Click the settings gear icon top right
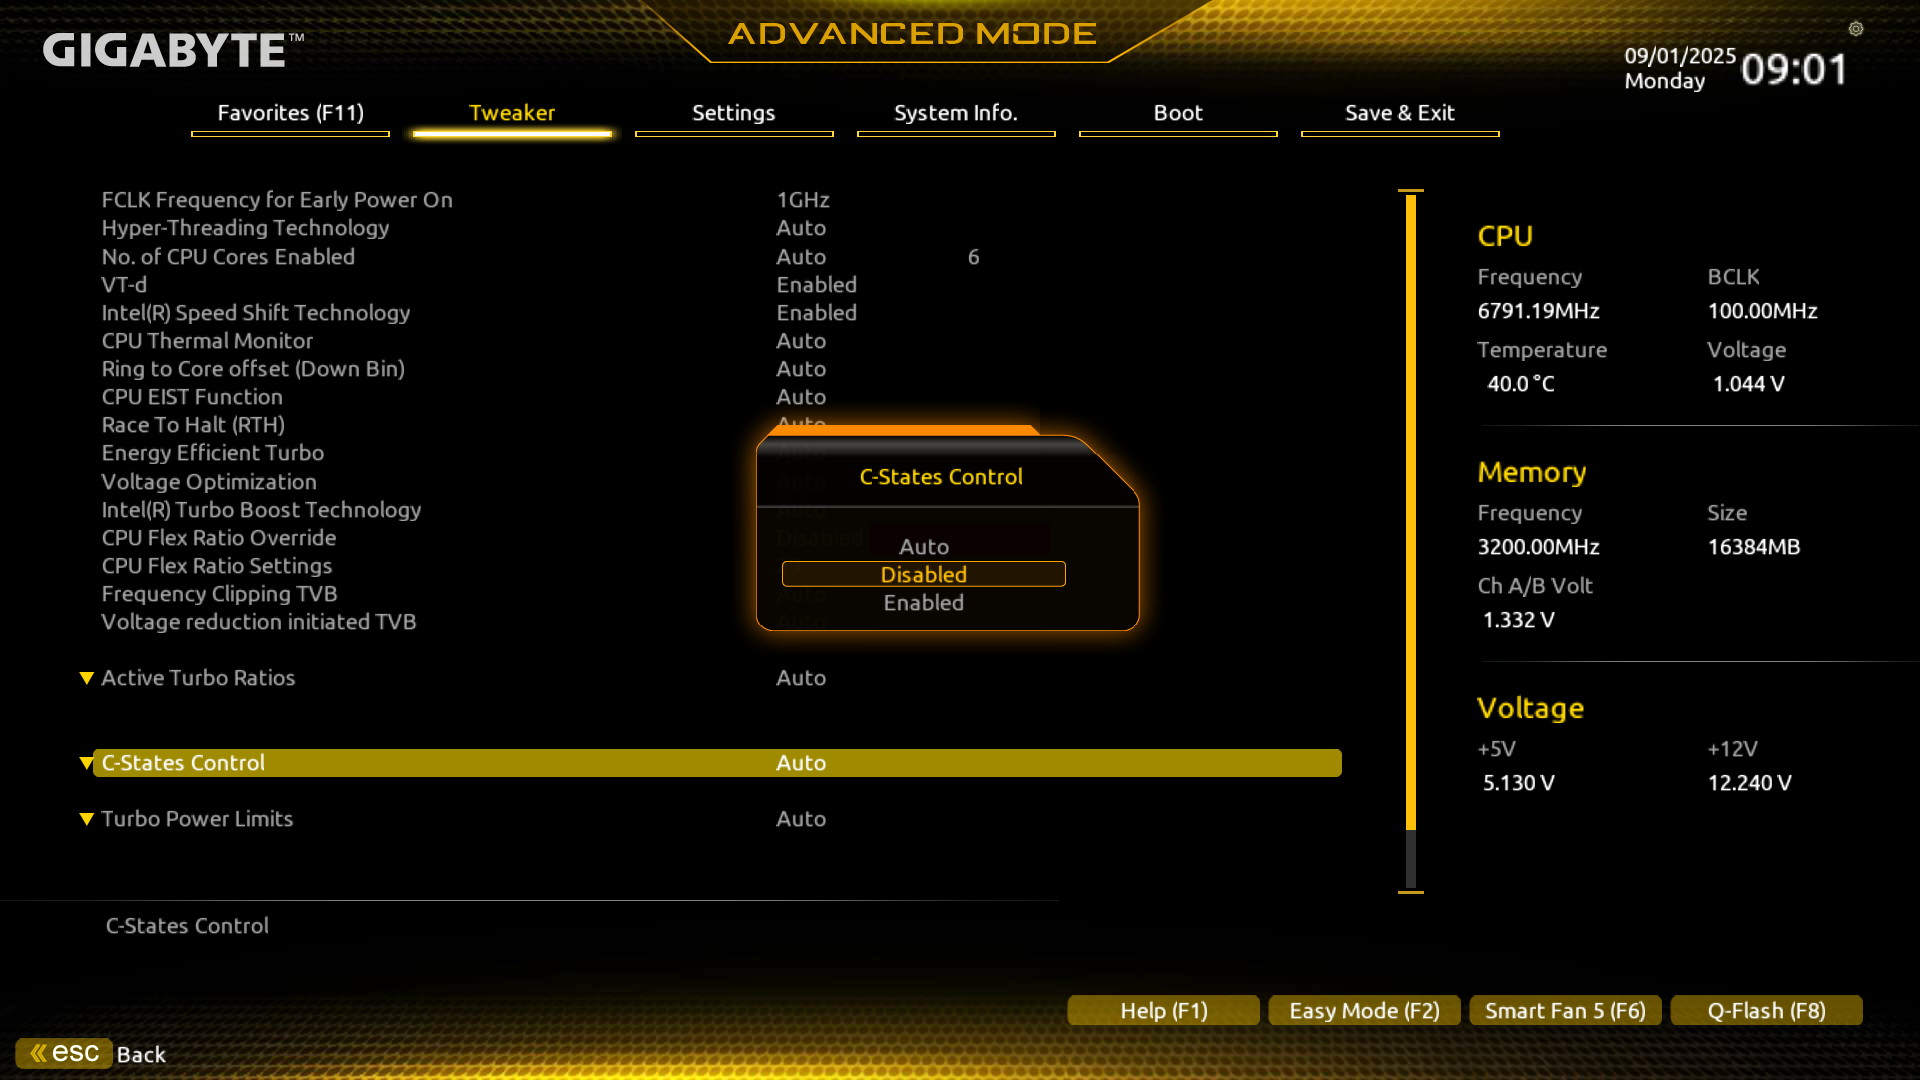Viewport: 1920px width, 1080px height. coord(1855,29)
